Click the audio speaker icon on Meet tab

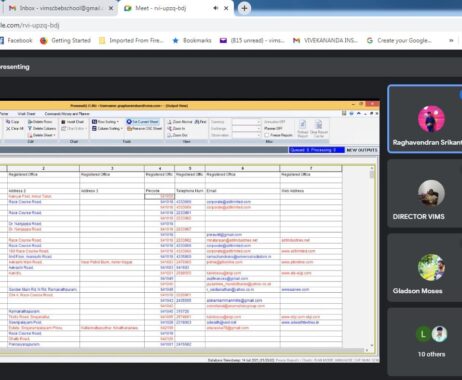[216, 8]
